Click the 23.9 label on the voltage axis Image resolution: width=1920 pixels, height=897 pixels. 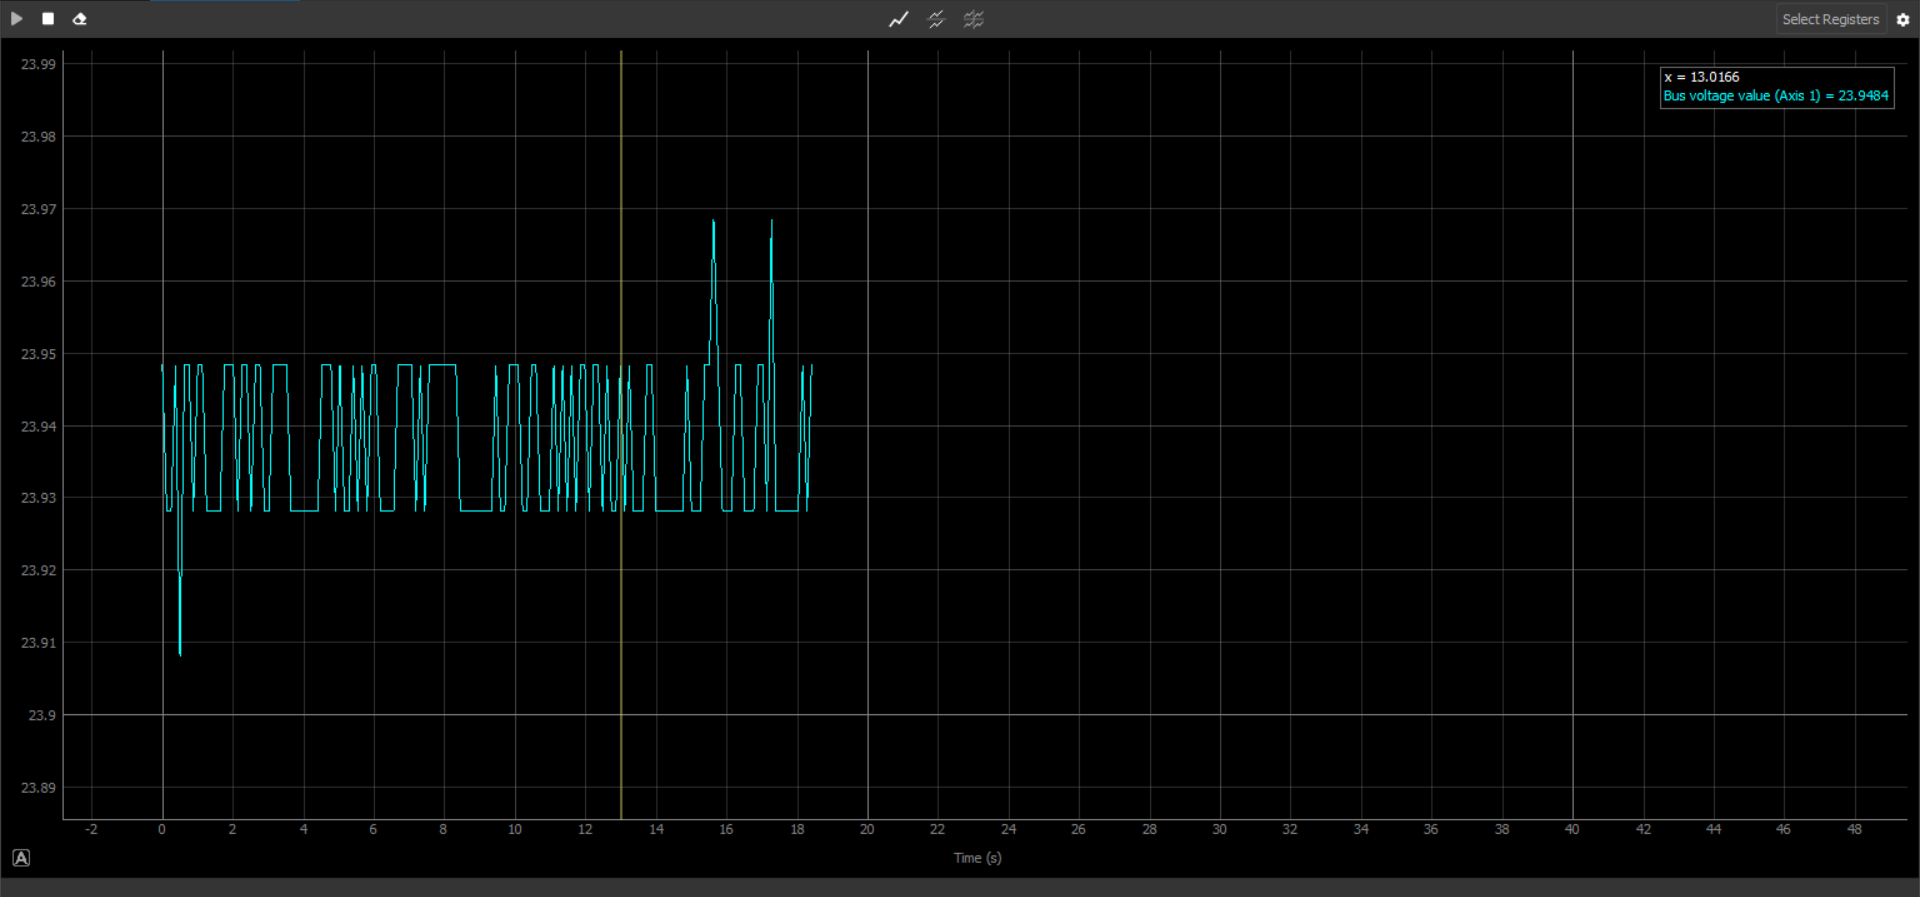tap(42, 716)
